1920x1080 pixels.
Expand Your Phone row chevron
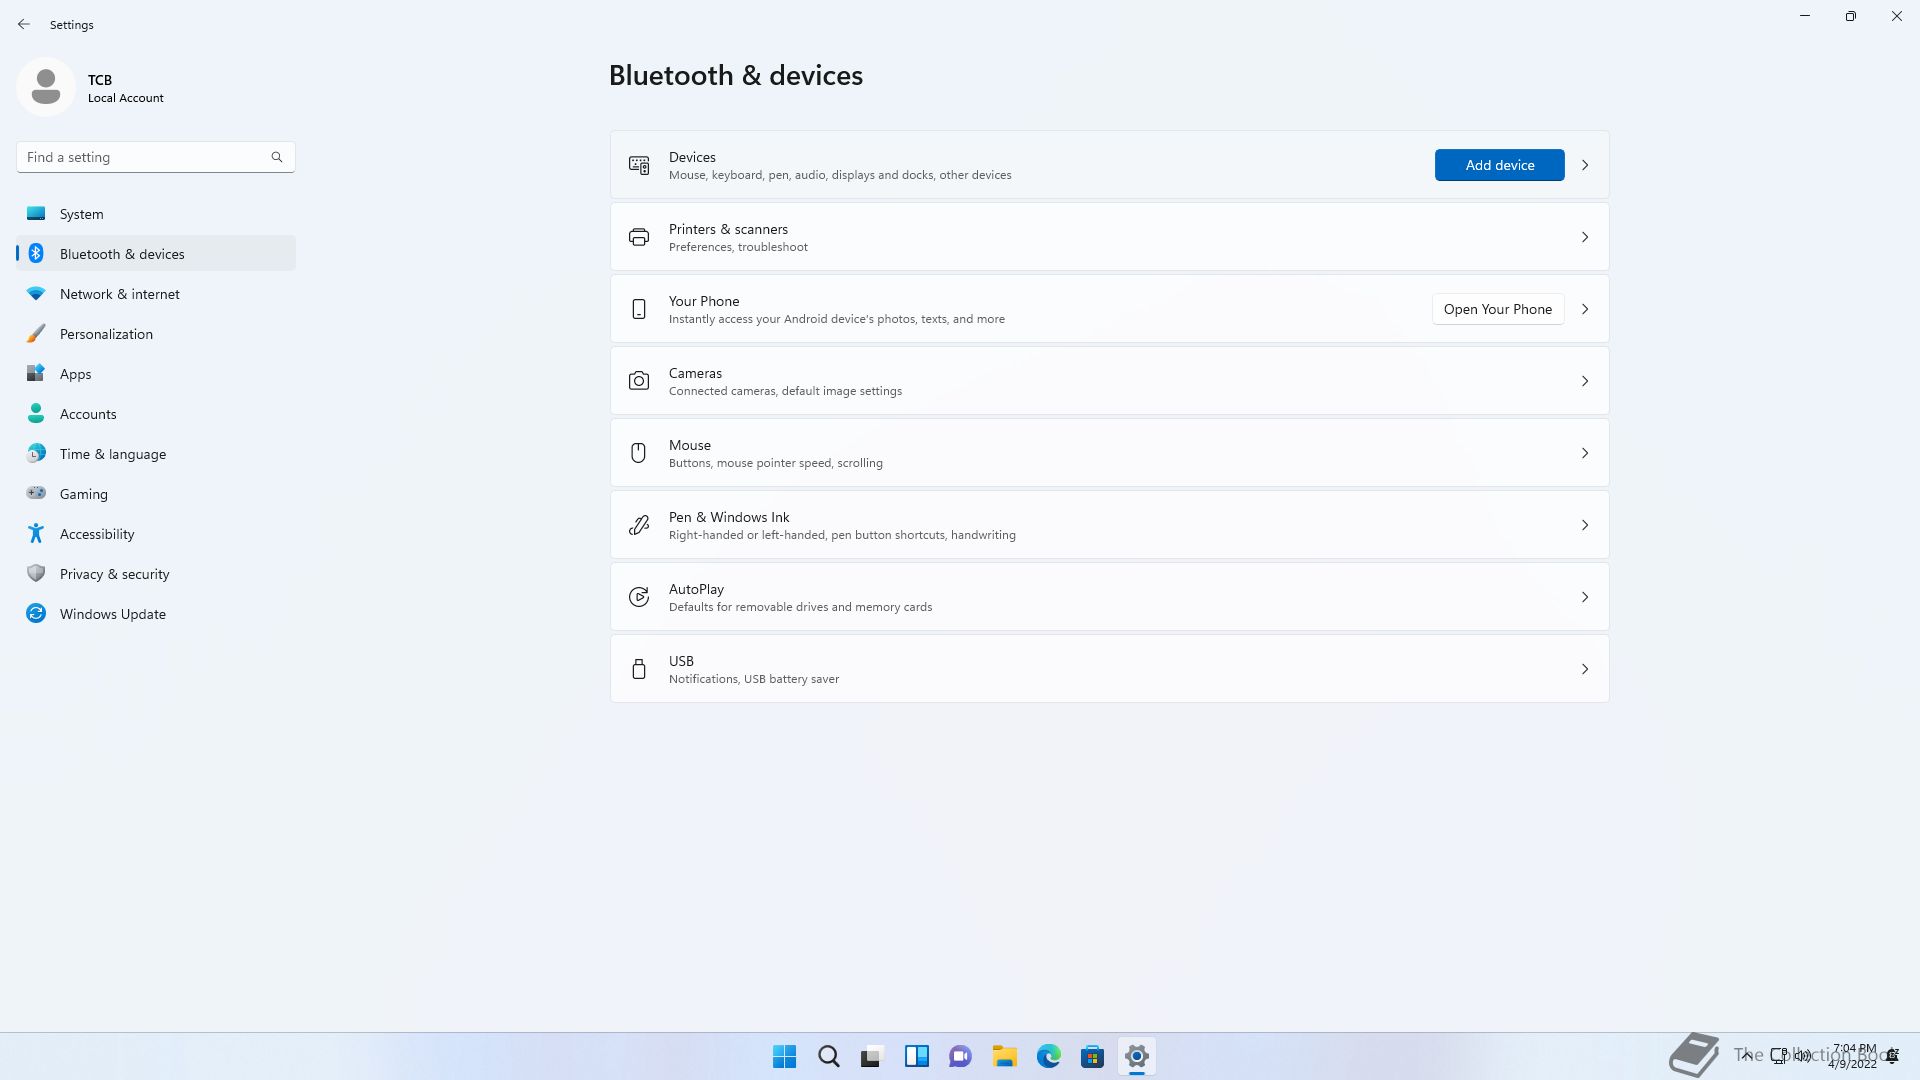tap(1585, 309)
